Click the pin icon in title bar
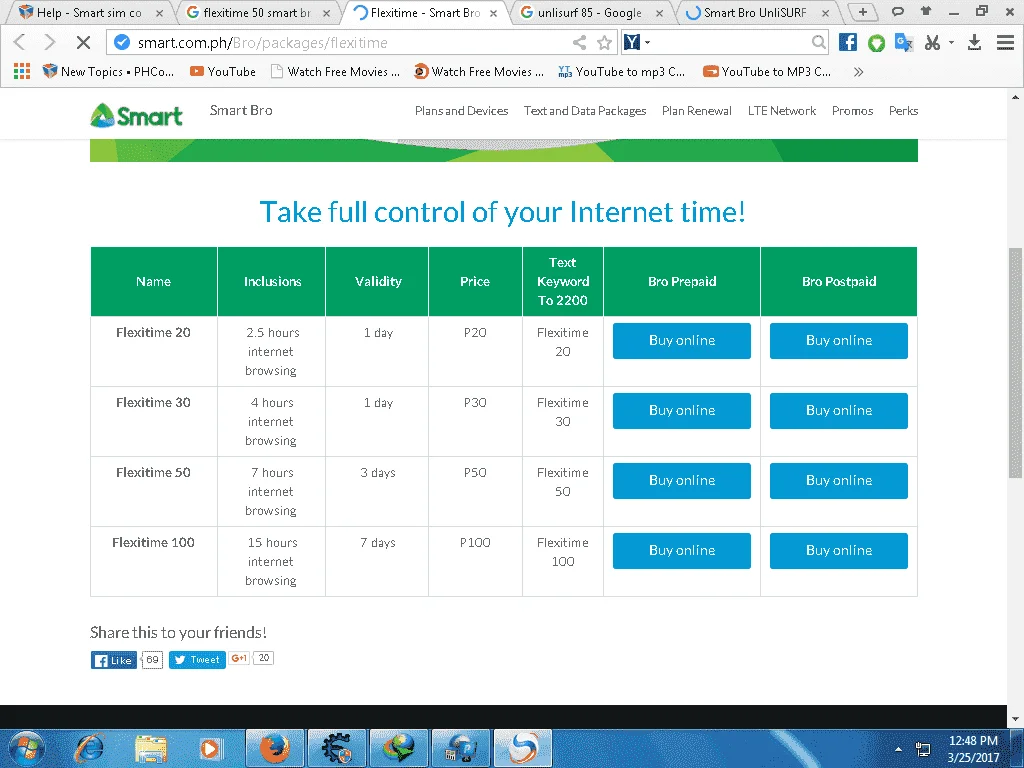 point(925,10)
